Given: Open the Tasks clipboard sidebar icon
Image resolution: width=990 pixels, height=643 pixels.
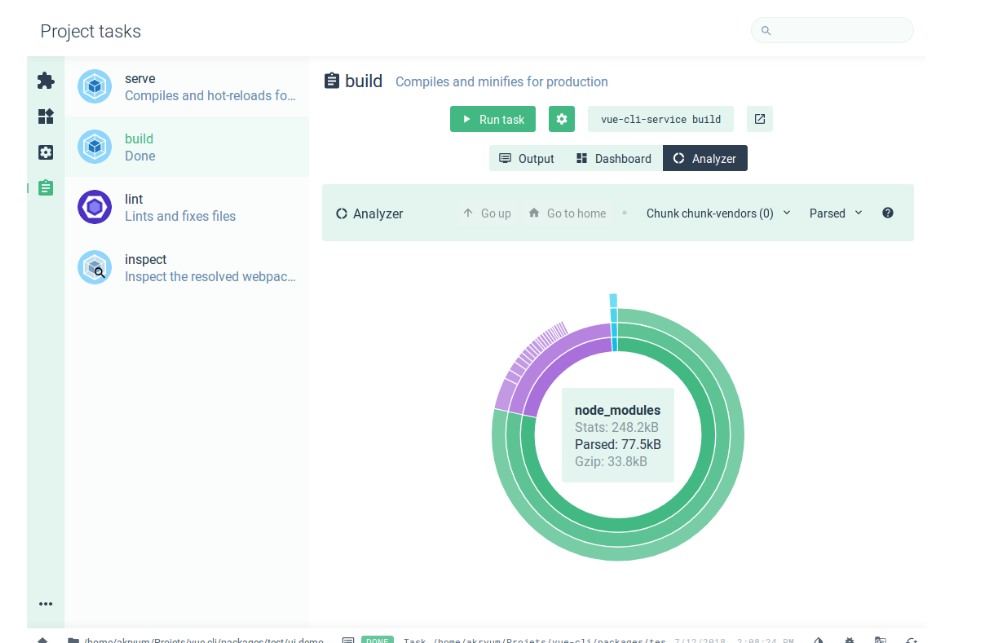Looking at the screenshot, I should pos(45,188).
